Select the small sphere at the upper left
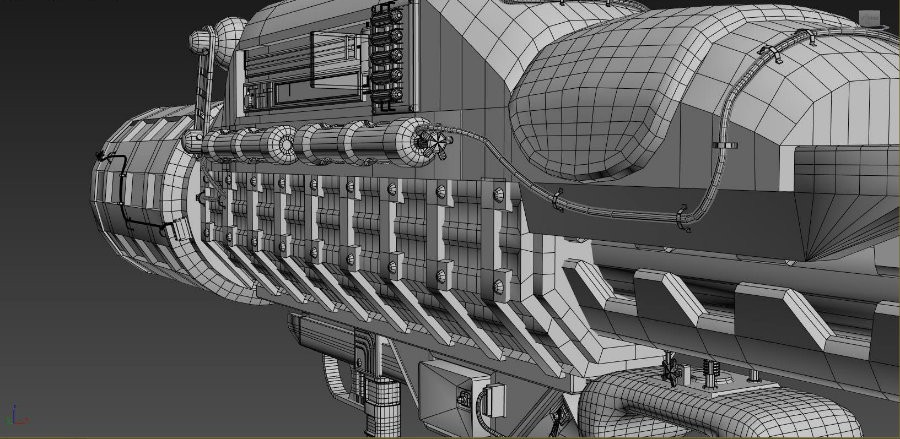This screenshot has height=439, width=900. 200,42
